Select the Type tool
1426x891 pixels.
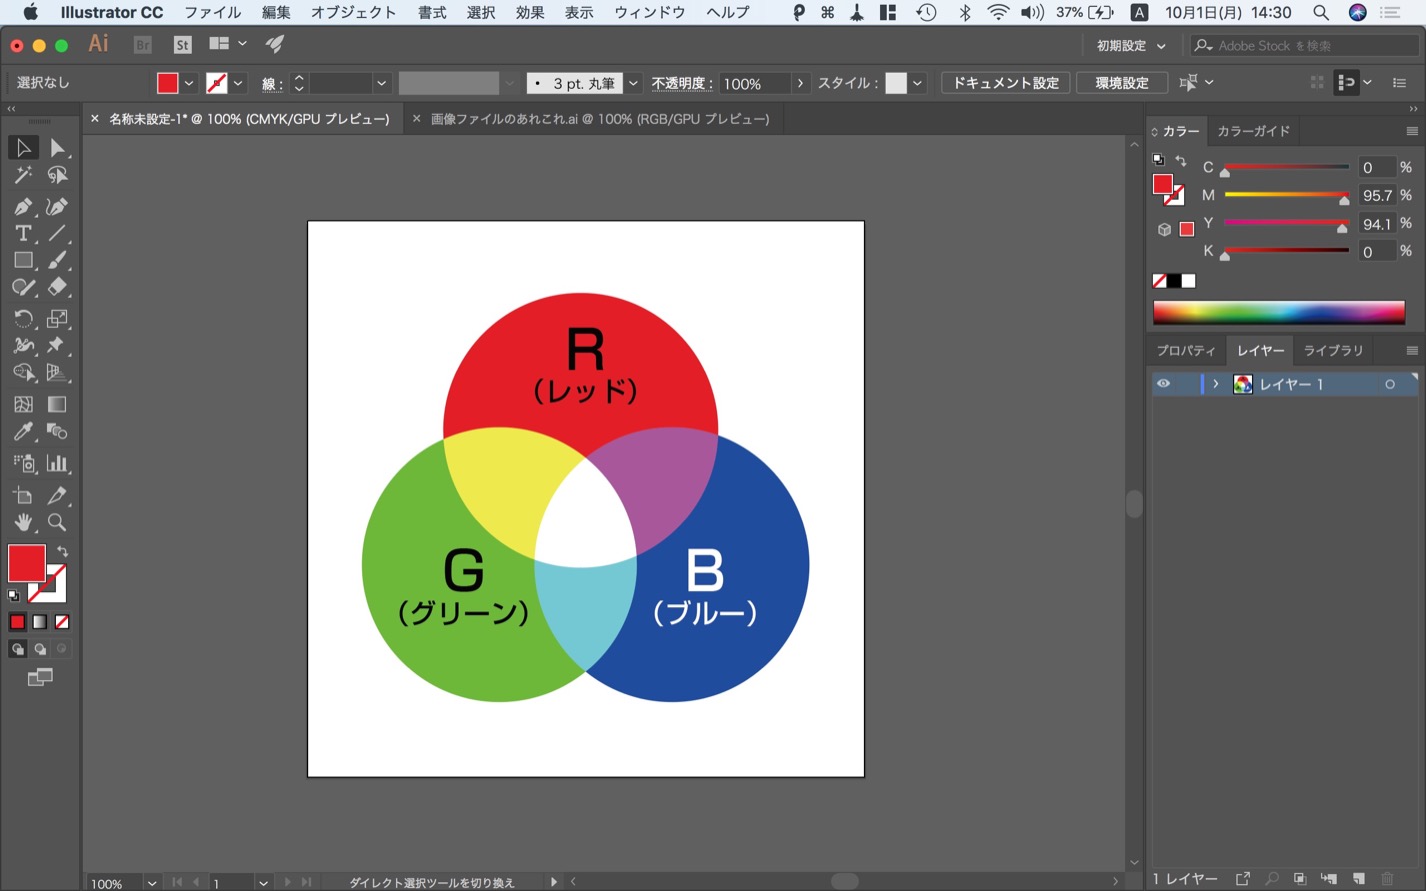click(23, 233)
